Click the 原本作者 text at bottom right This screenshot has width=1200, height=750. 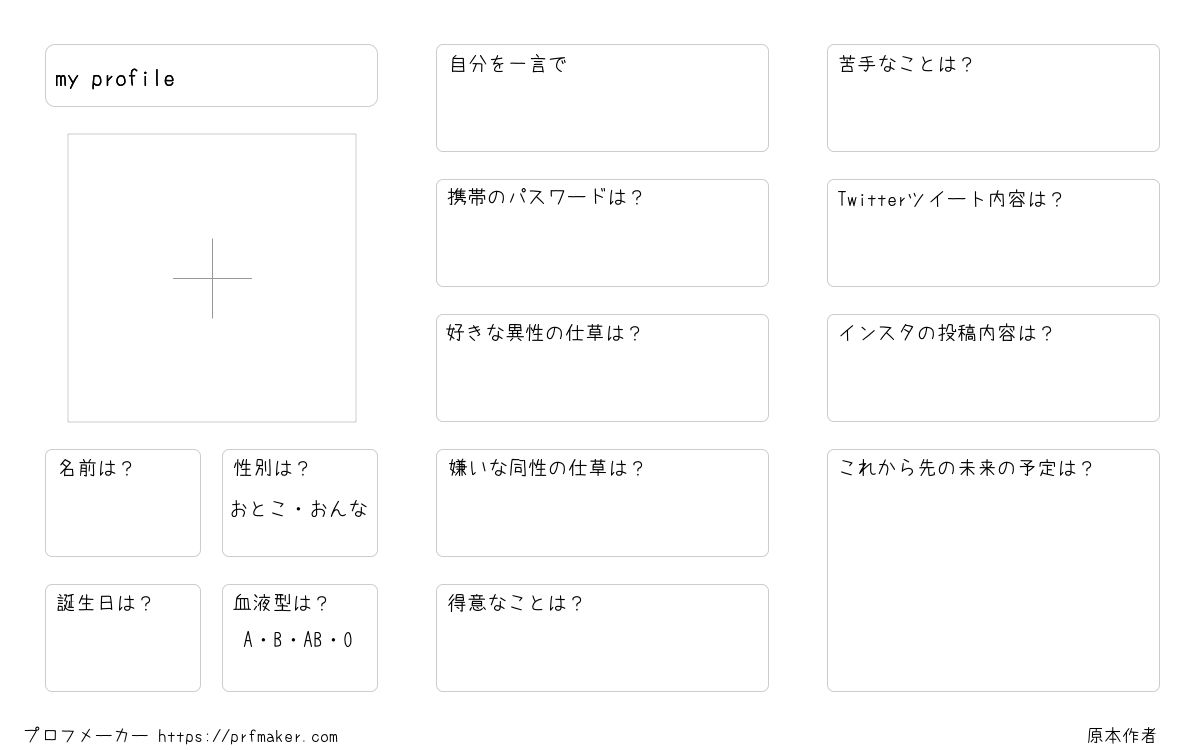coord(1122,736)
